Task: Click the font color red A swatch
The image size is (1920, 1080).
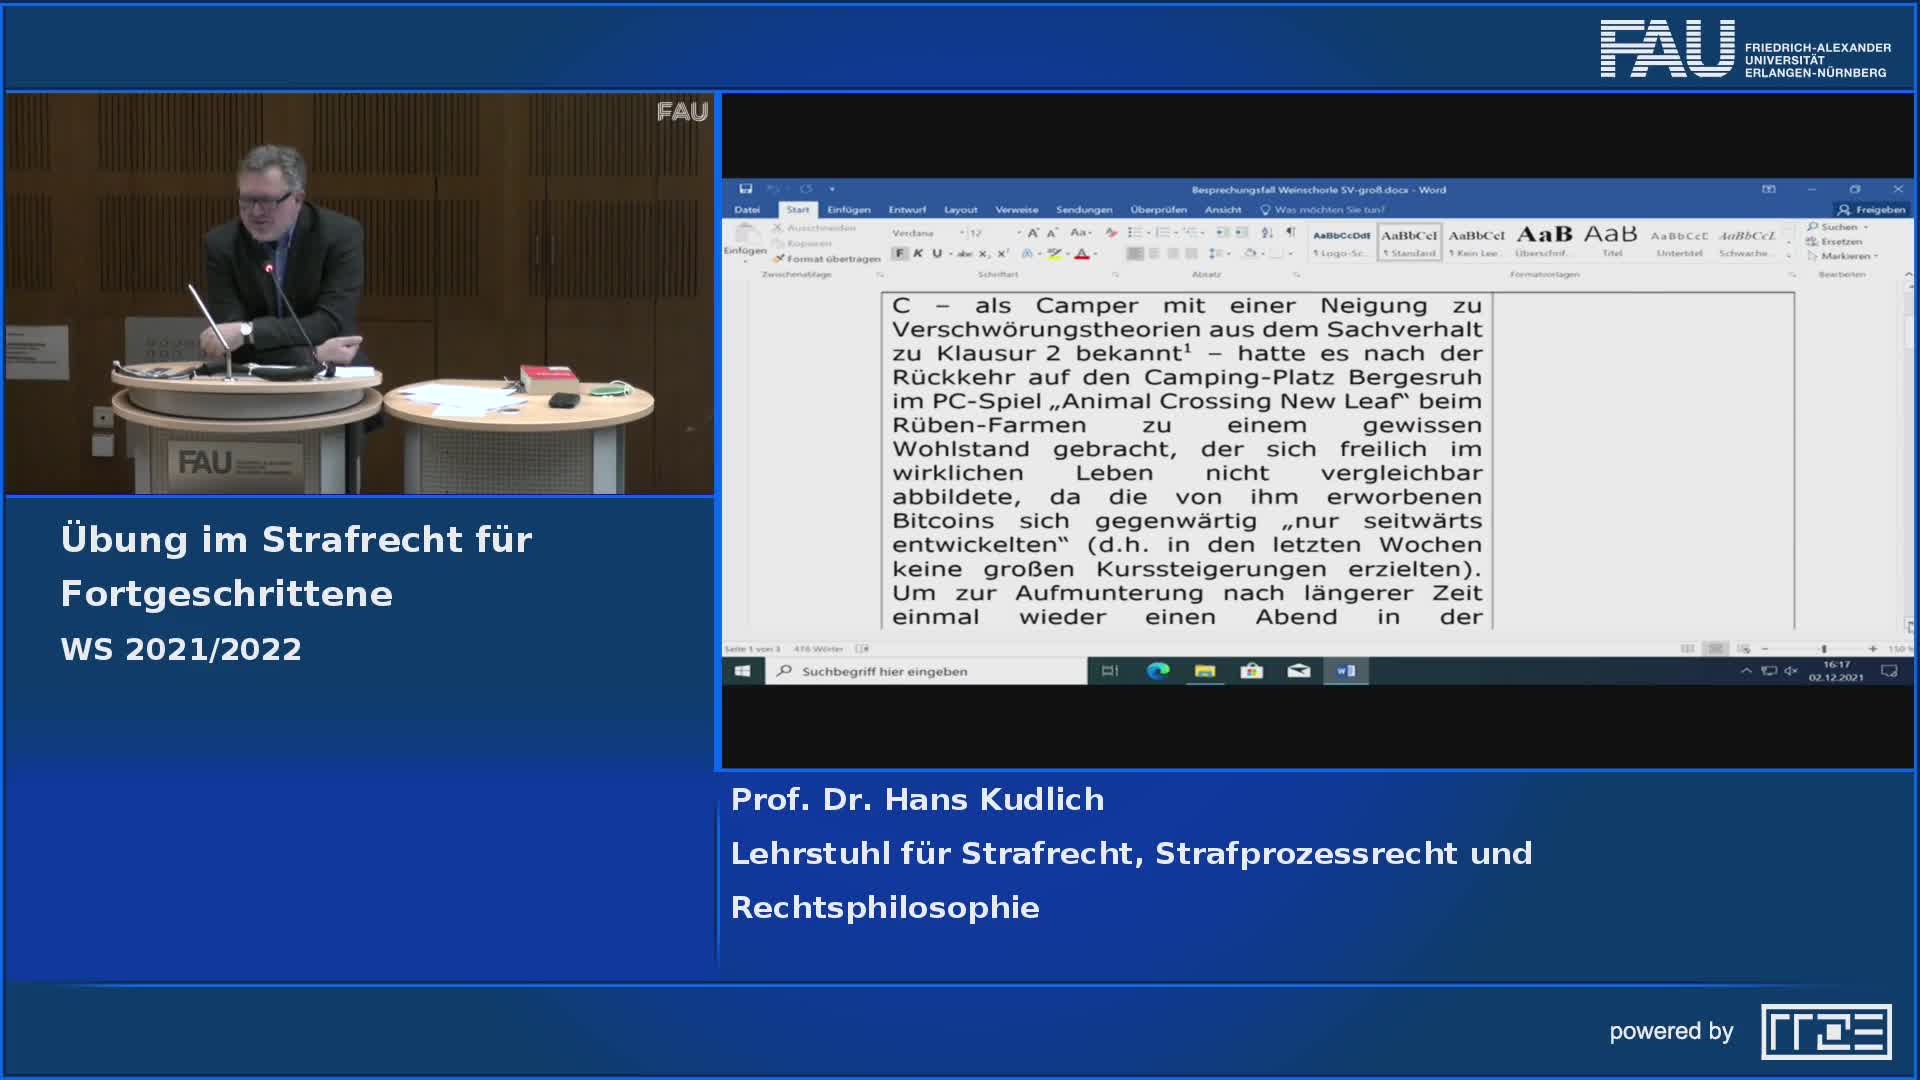Action: pos(1081,254)
